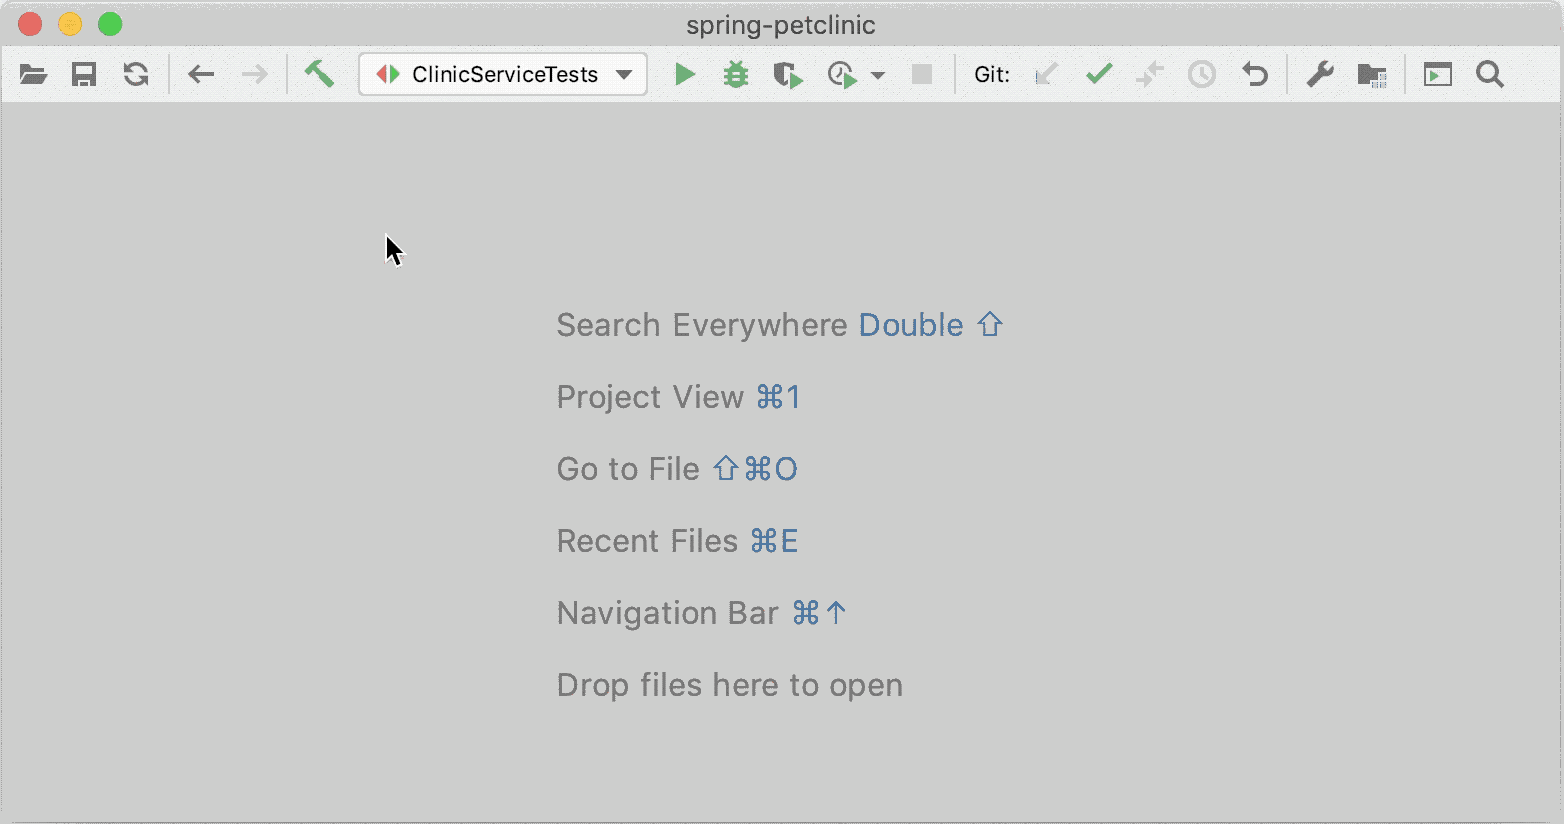Screen dimensions: 1564x824
Task: Open Search Everywhere with the magnifier icon
Action: (1490, 75)
